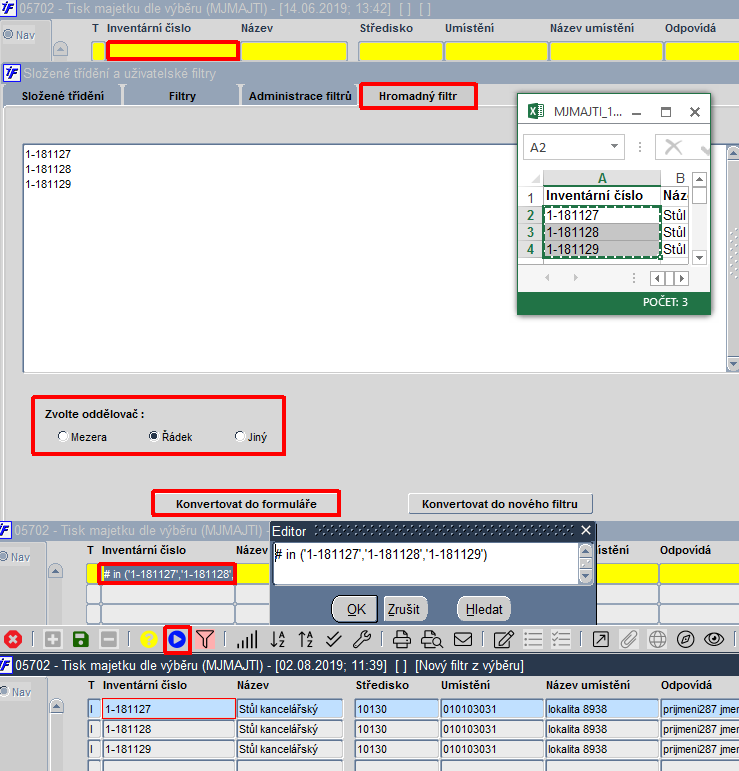Click the green save diskette icon
This screenshot has width=739, height=771.
pyautogui.click(x=81, y=639)
